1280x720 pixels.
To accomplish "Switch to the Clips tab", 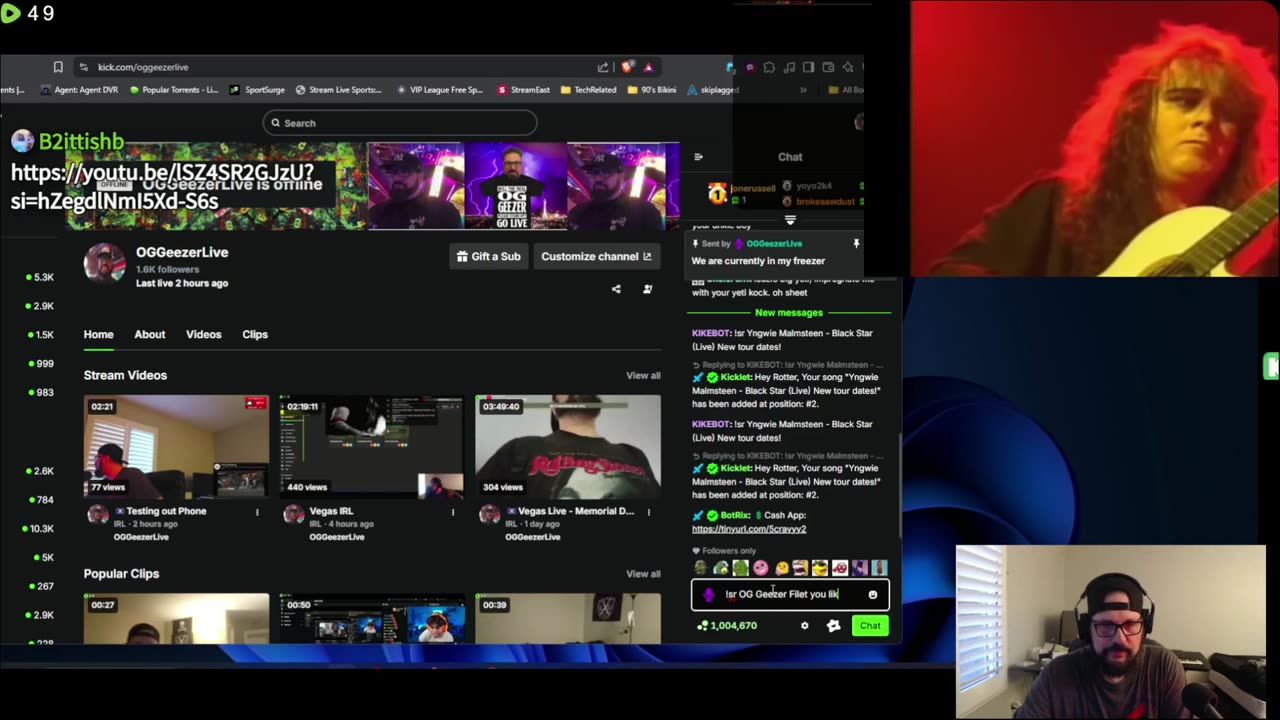I will pyautogui.click(x=255, y=334).
